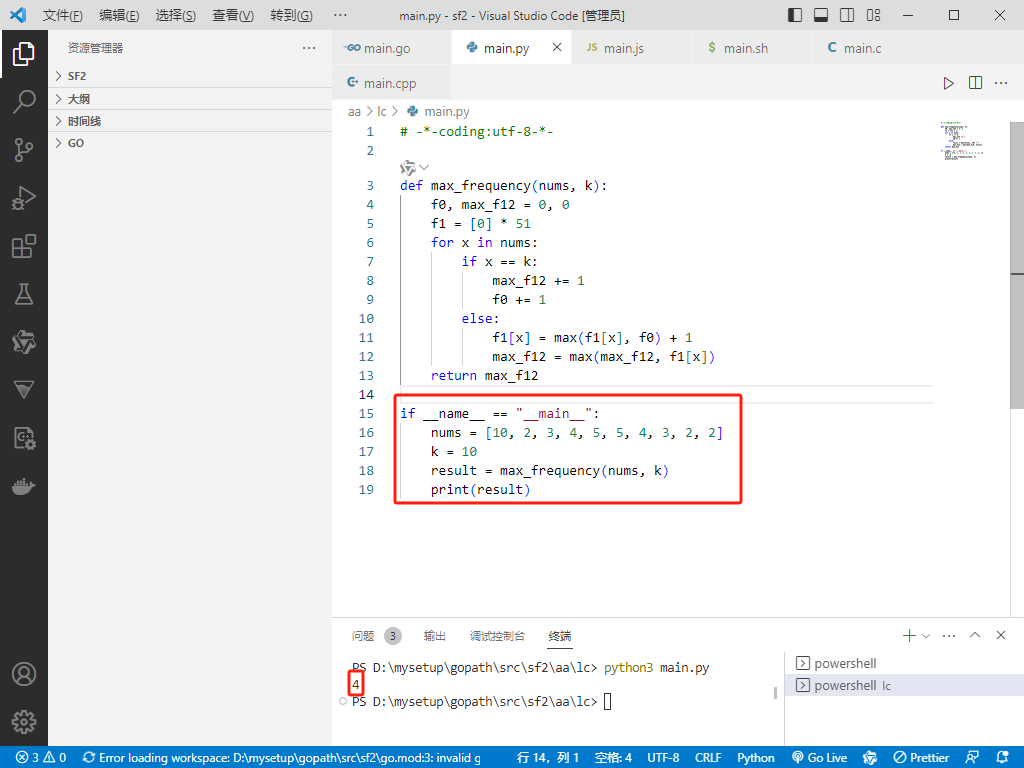1024x768 pixels.
Task: Open code lens dropdown above max_frequency
Action: (x=424, y=168)
